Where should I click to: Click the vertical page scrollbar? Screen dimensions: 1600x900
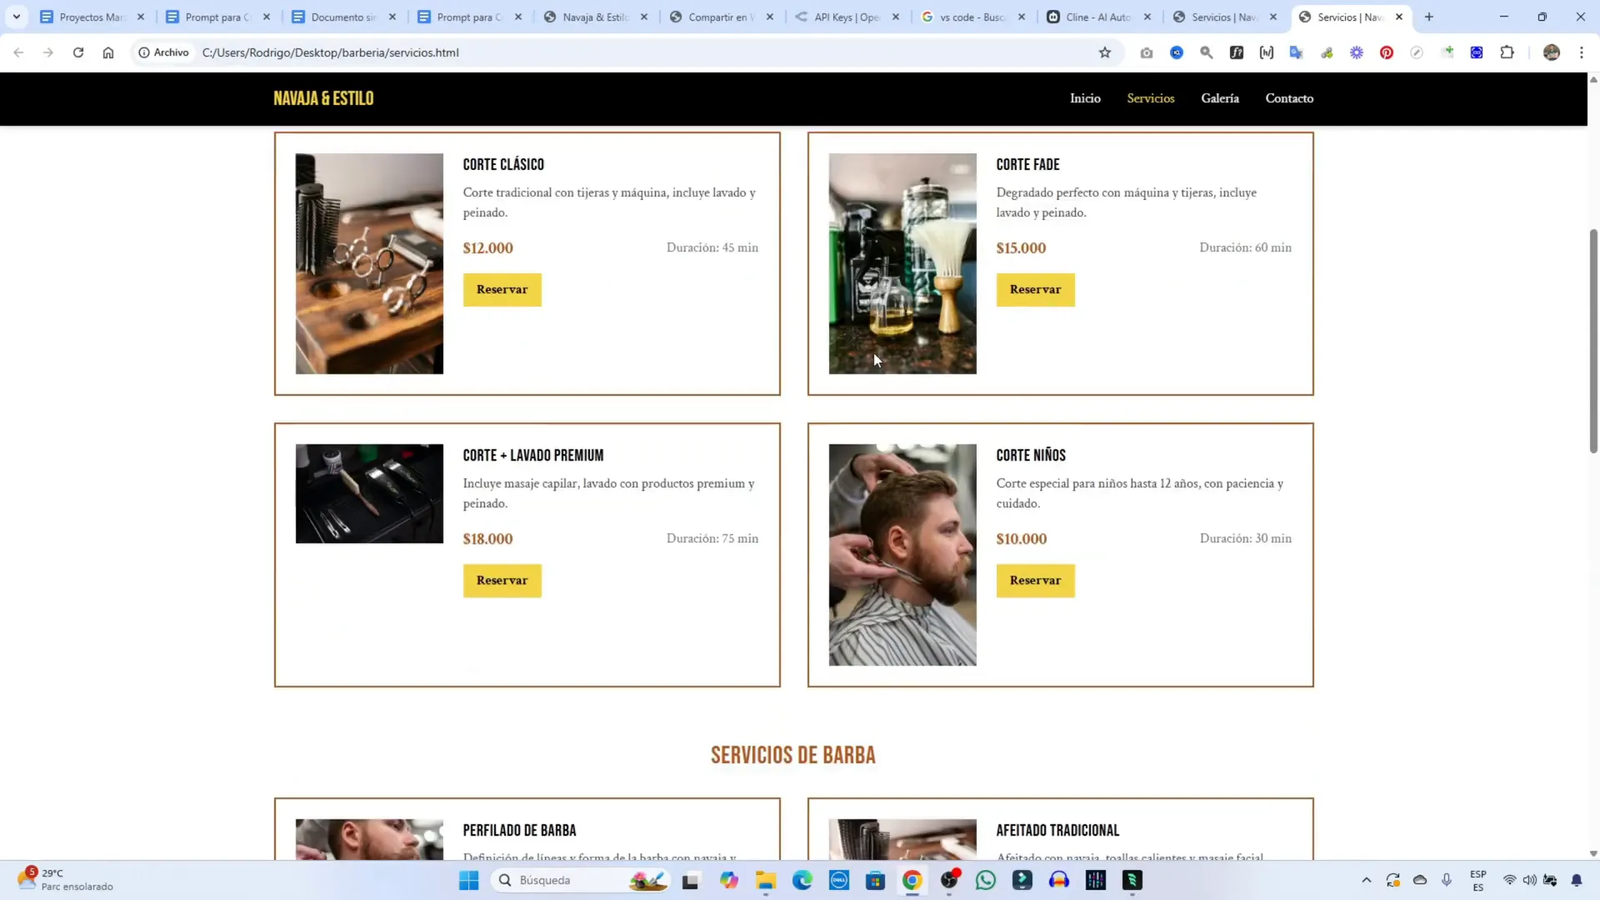tap(1592, 340)
